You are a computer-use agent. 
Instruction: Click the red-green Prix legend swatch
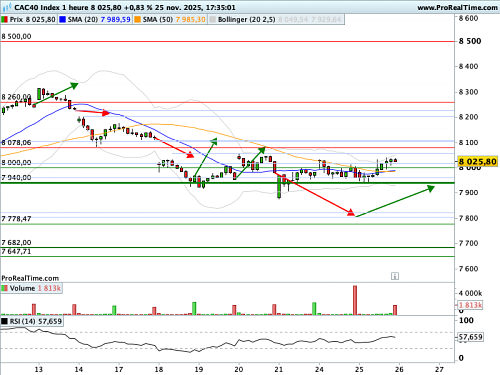point(4,20)
